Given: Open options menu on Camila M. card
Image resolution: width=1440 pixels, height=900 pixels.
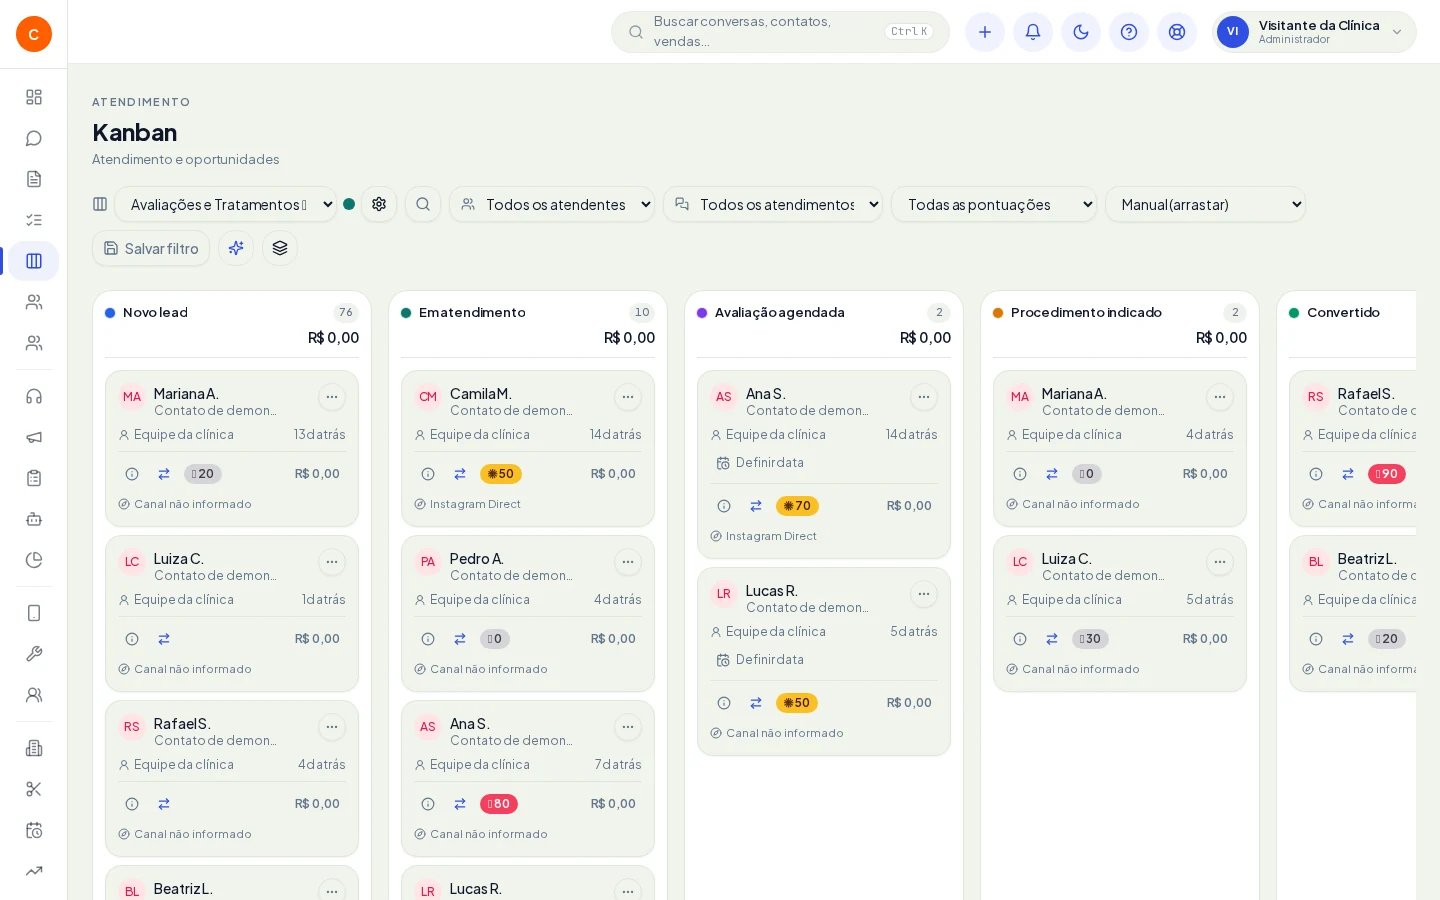Looking at the screenshot, I should pyautogui.click(x=628, y=397).
